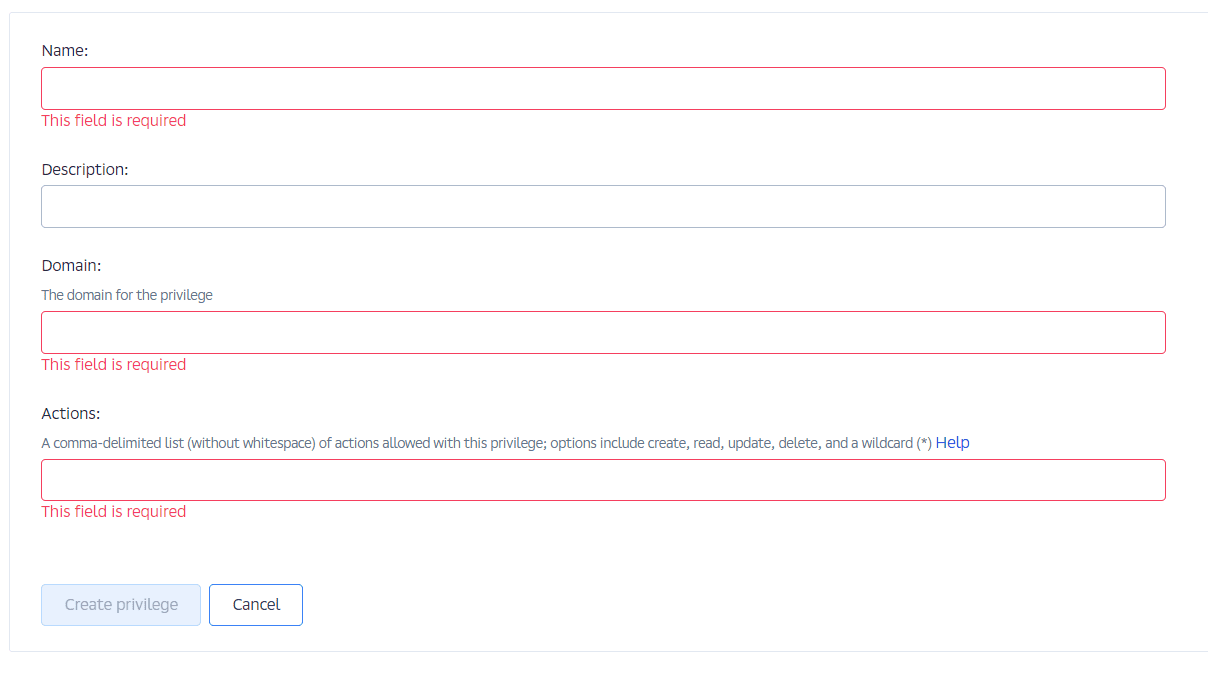Click "The domain for the privilege" hint

(127, 296)
